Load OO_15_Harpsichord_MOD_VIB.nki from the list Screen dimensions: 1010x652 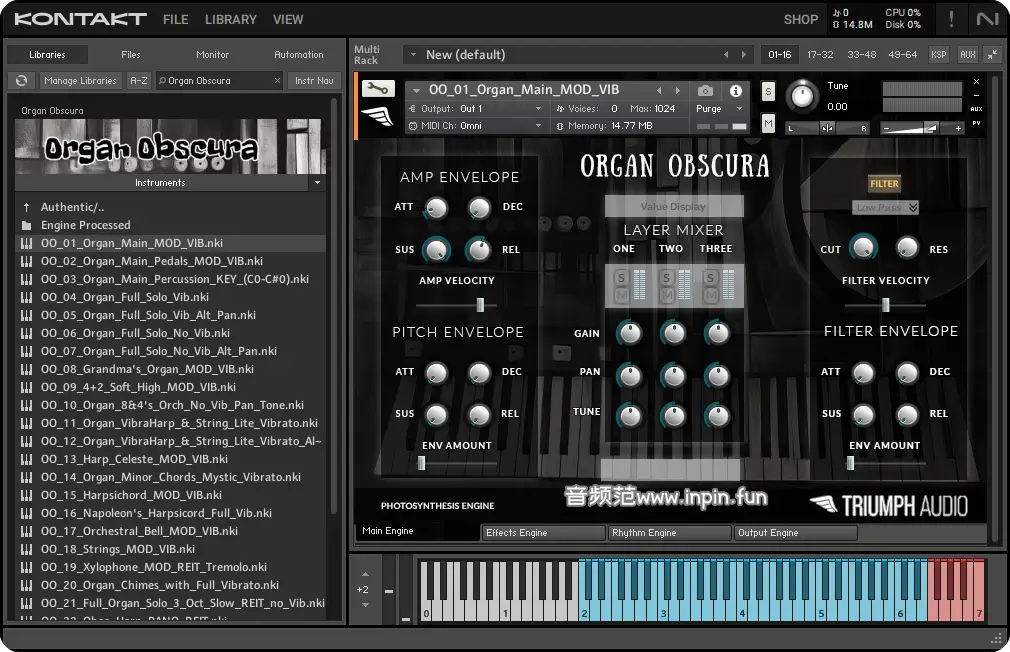pos(131,495)
